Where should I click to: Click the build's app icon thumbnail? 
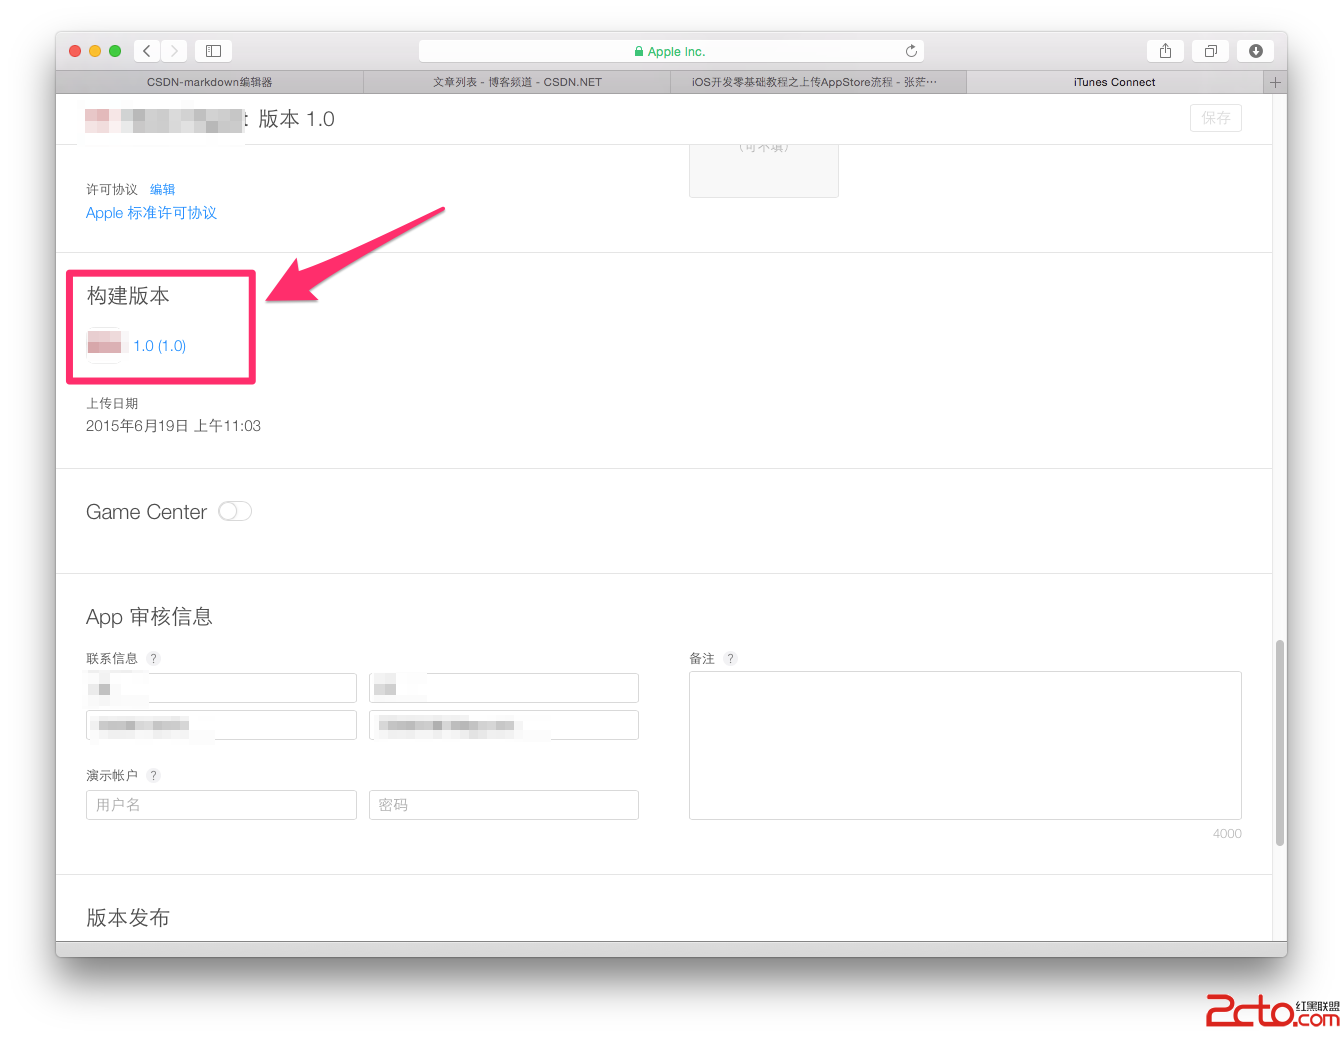pos(104,345)
